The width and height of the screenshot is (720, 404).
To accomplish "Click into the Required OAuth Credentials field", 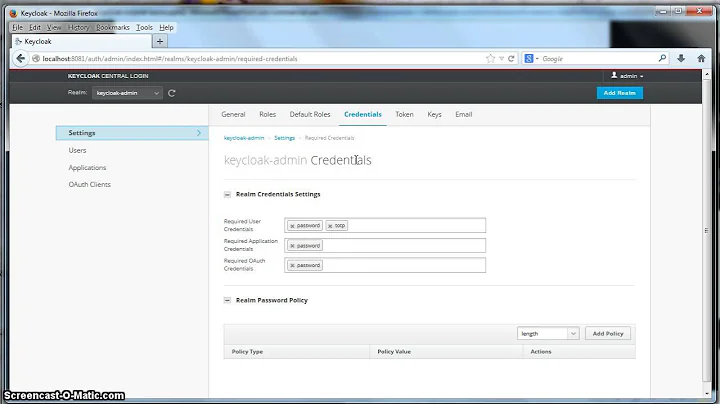I will click(385, 265).
